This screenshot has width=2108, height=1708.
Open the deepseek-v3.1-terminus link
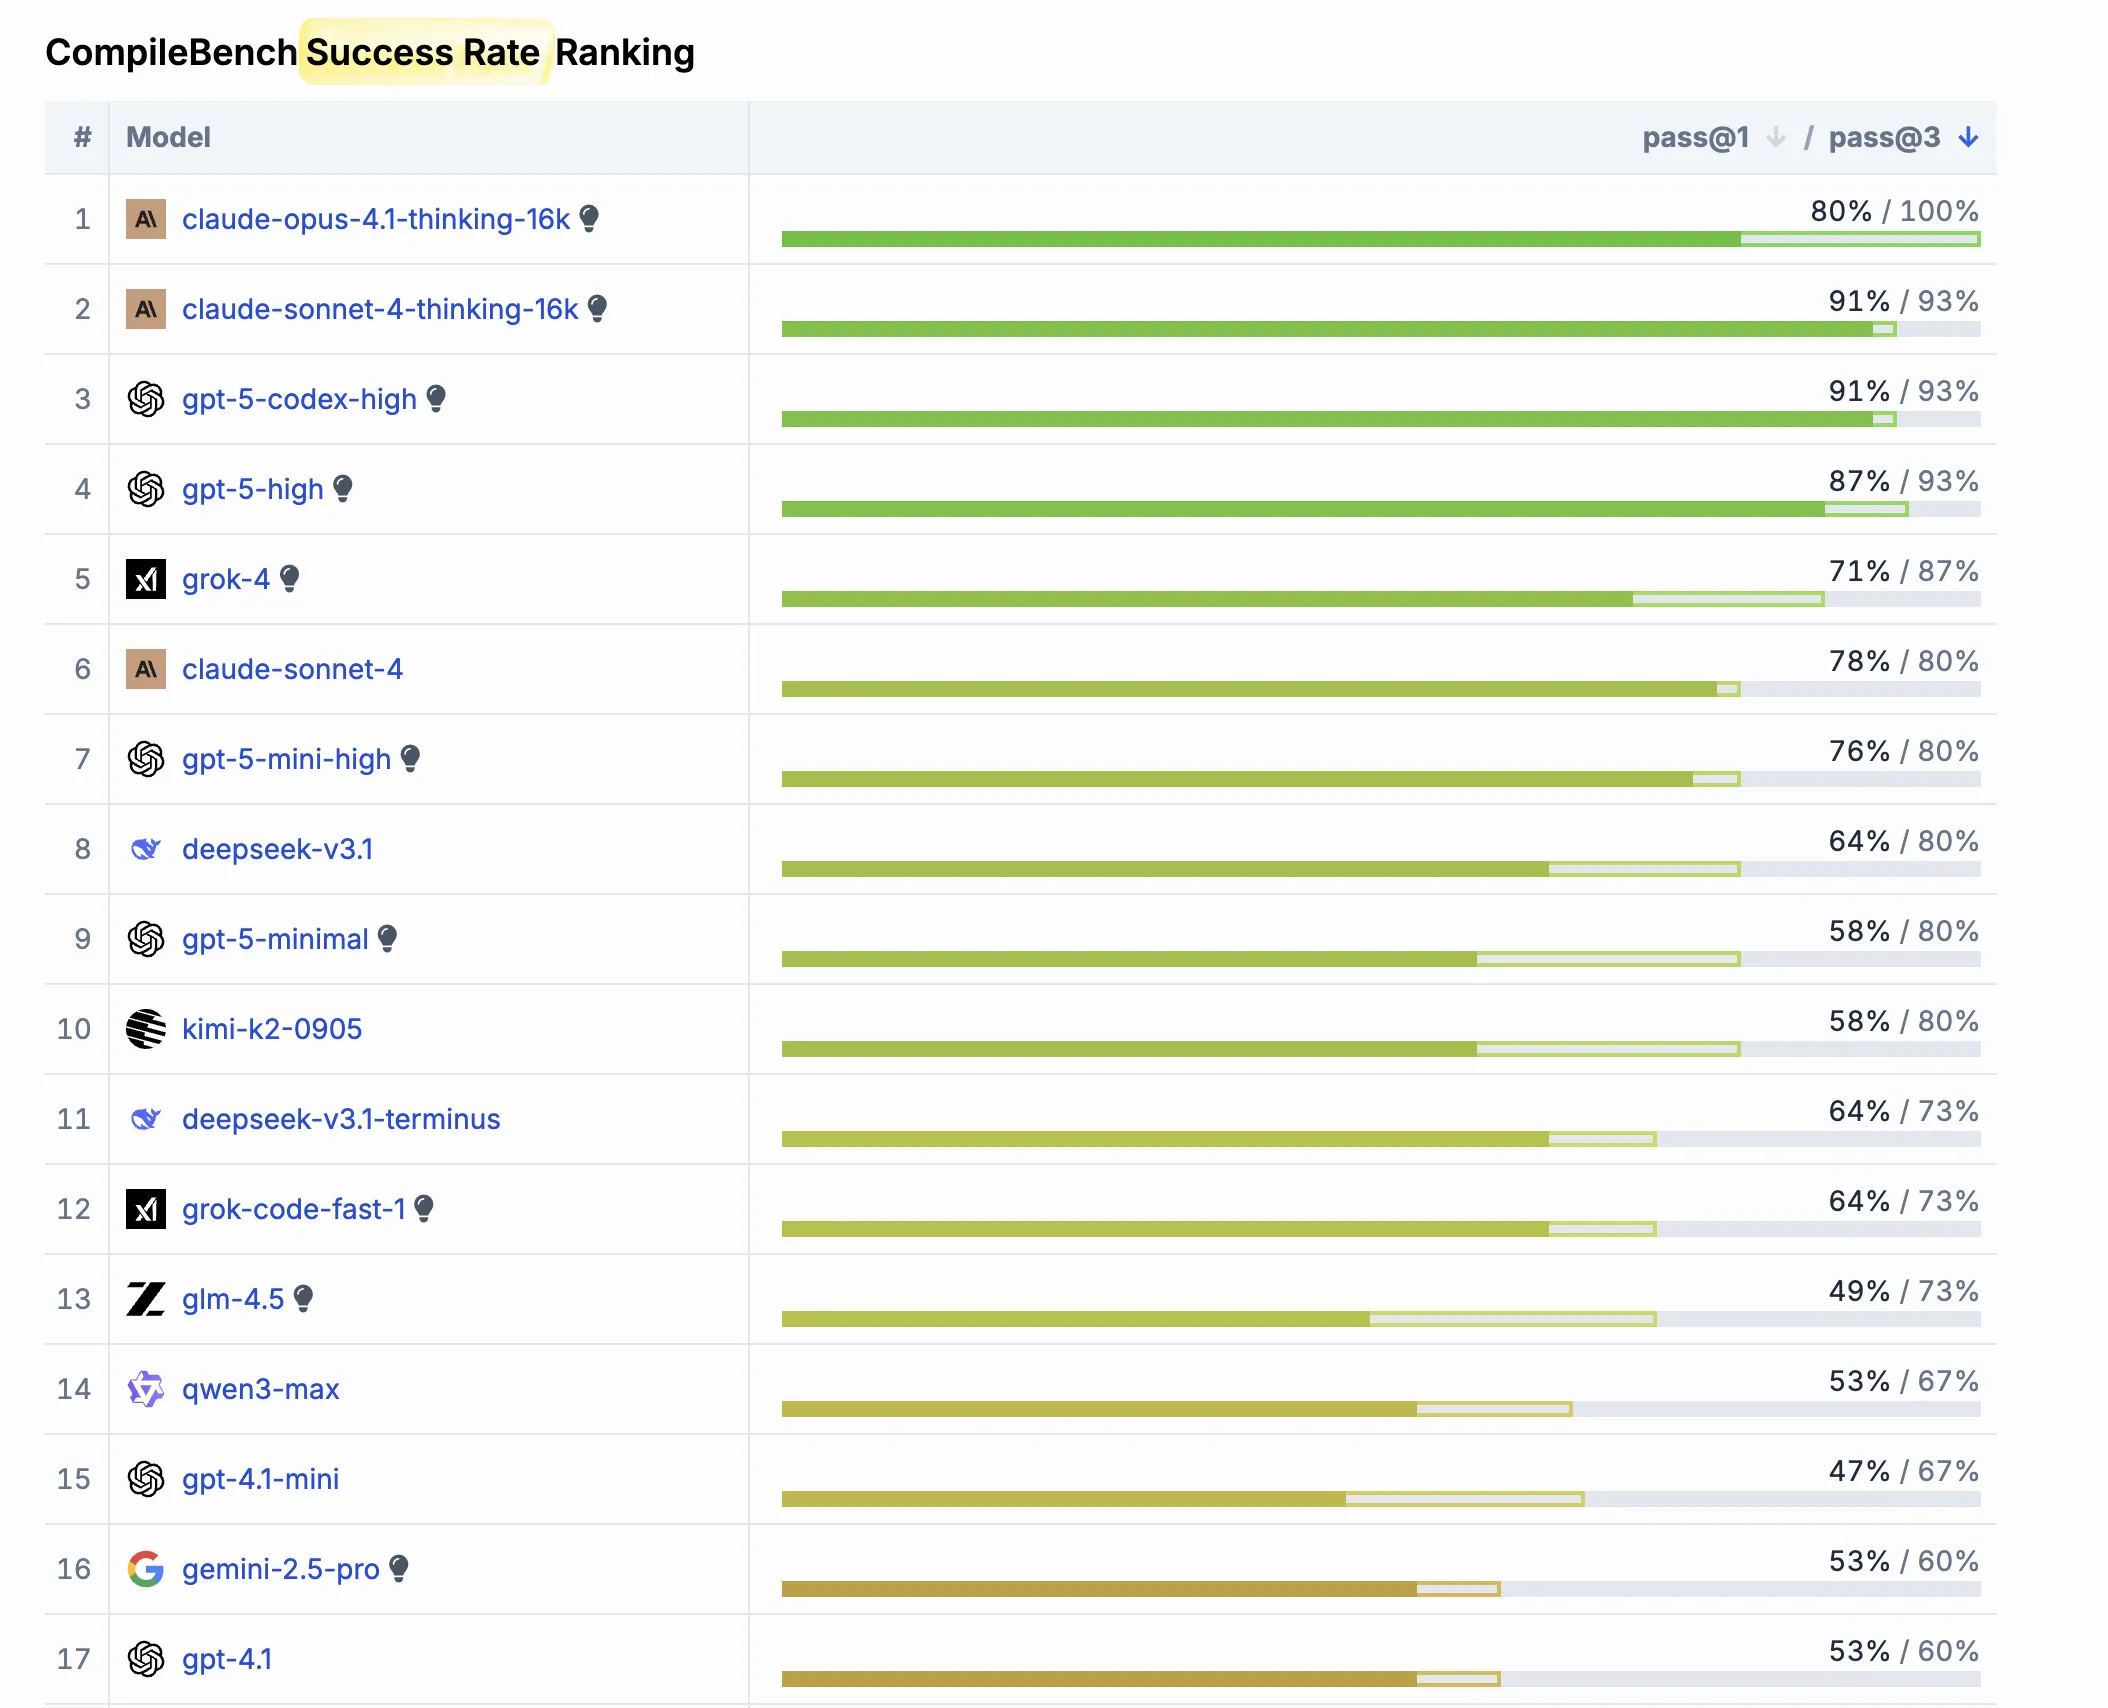pyautogui.click(x=341, y=1119)
